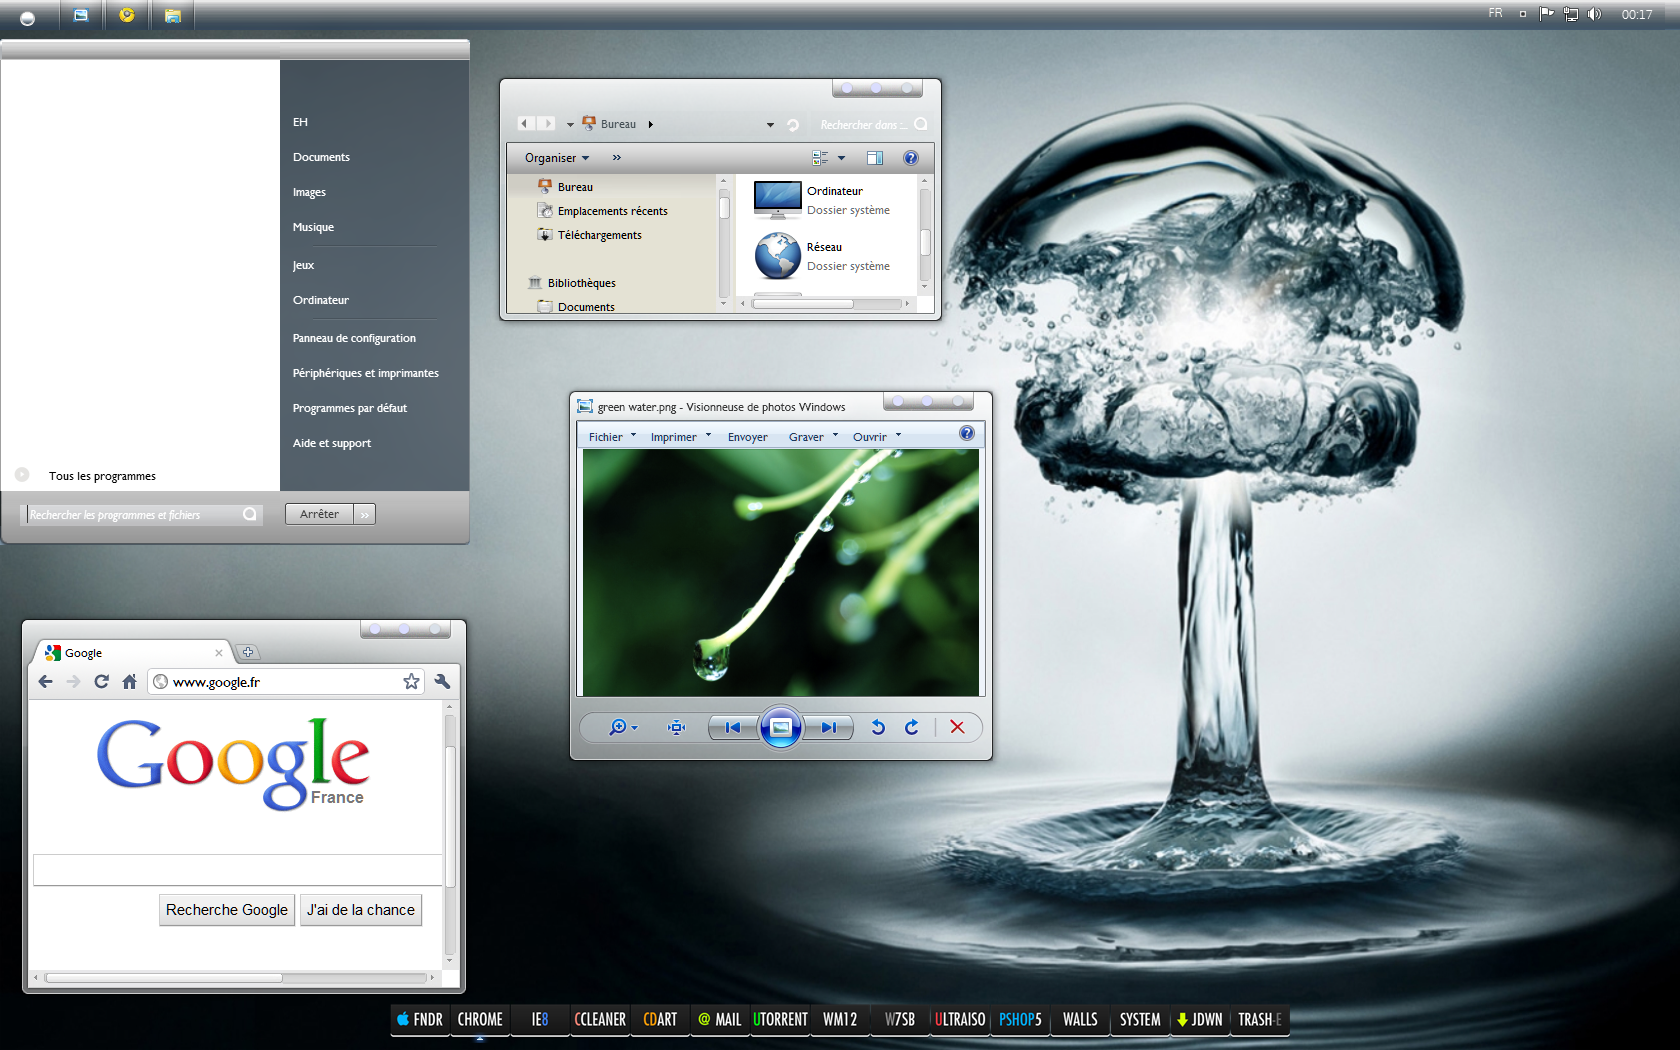
Task: Open CCLEANER from bottom dock
Action: point(600,1019)
